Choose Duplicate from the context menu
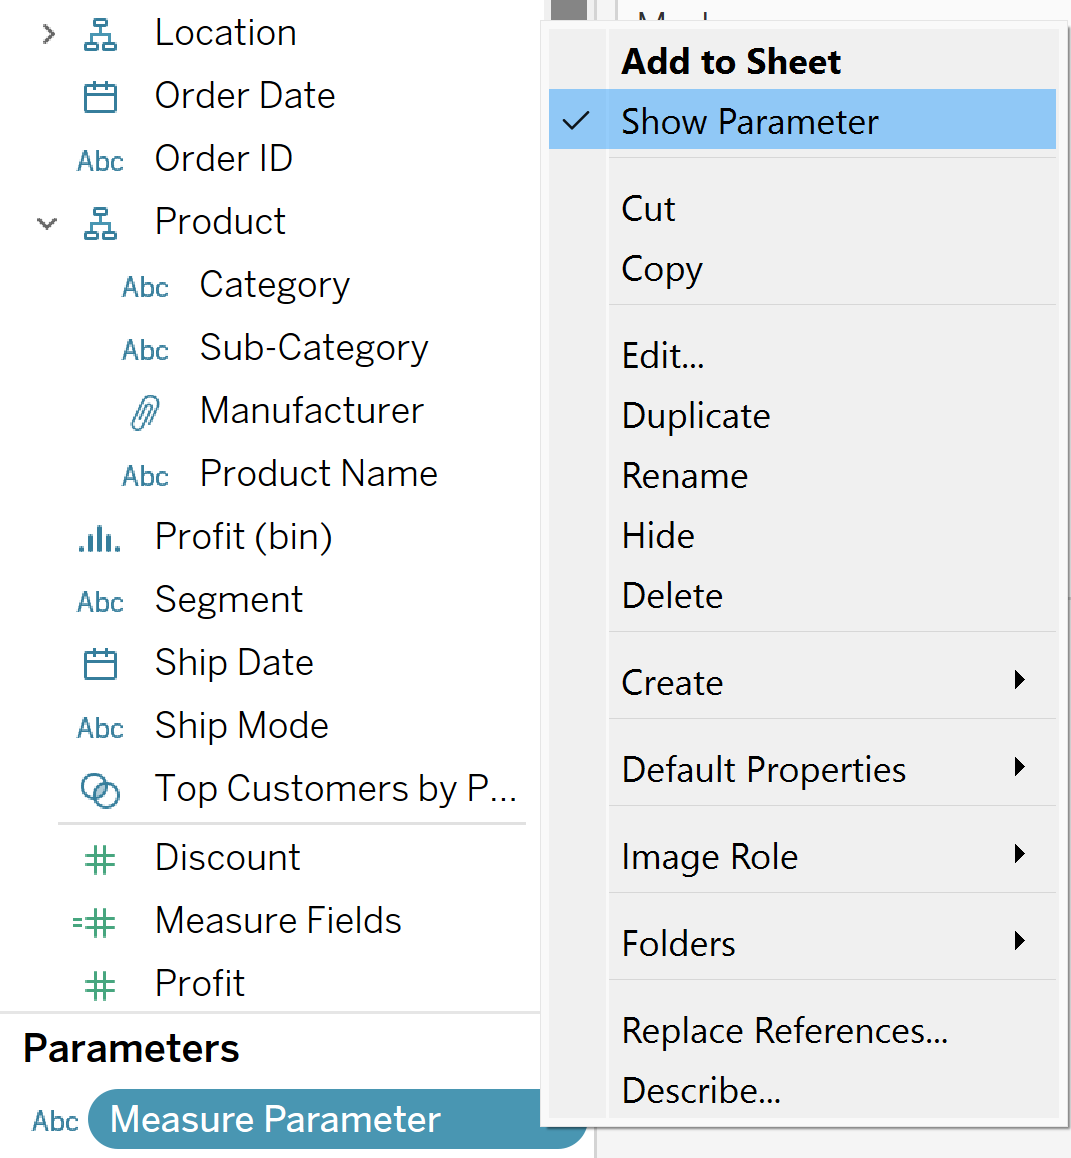The image size is (1071, 1158). point(696,416)
